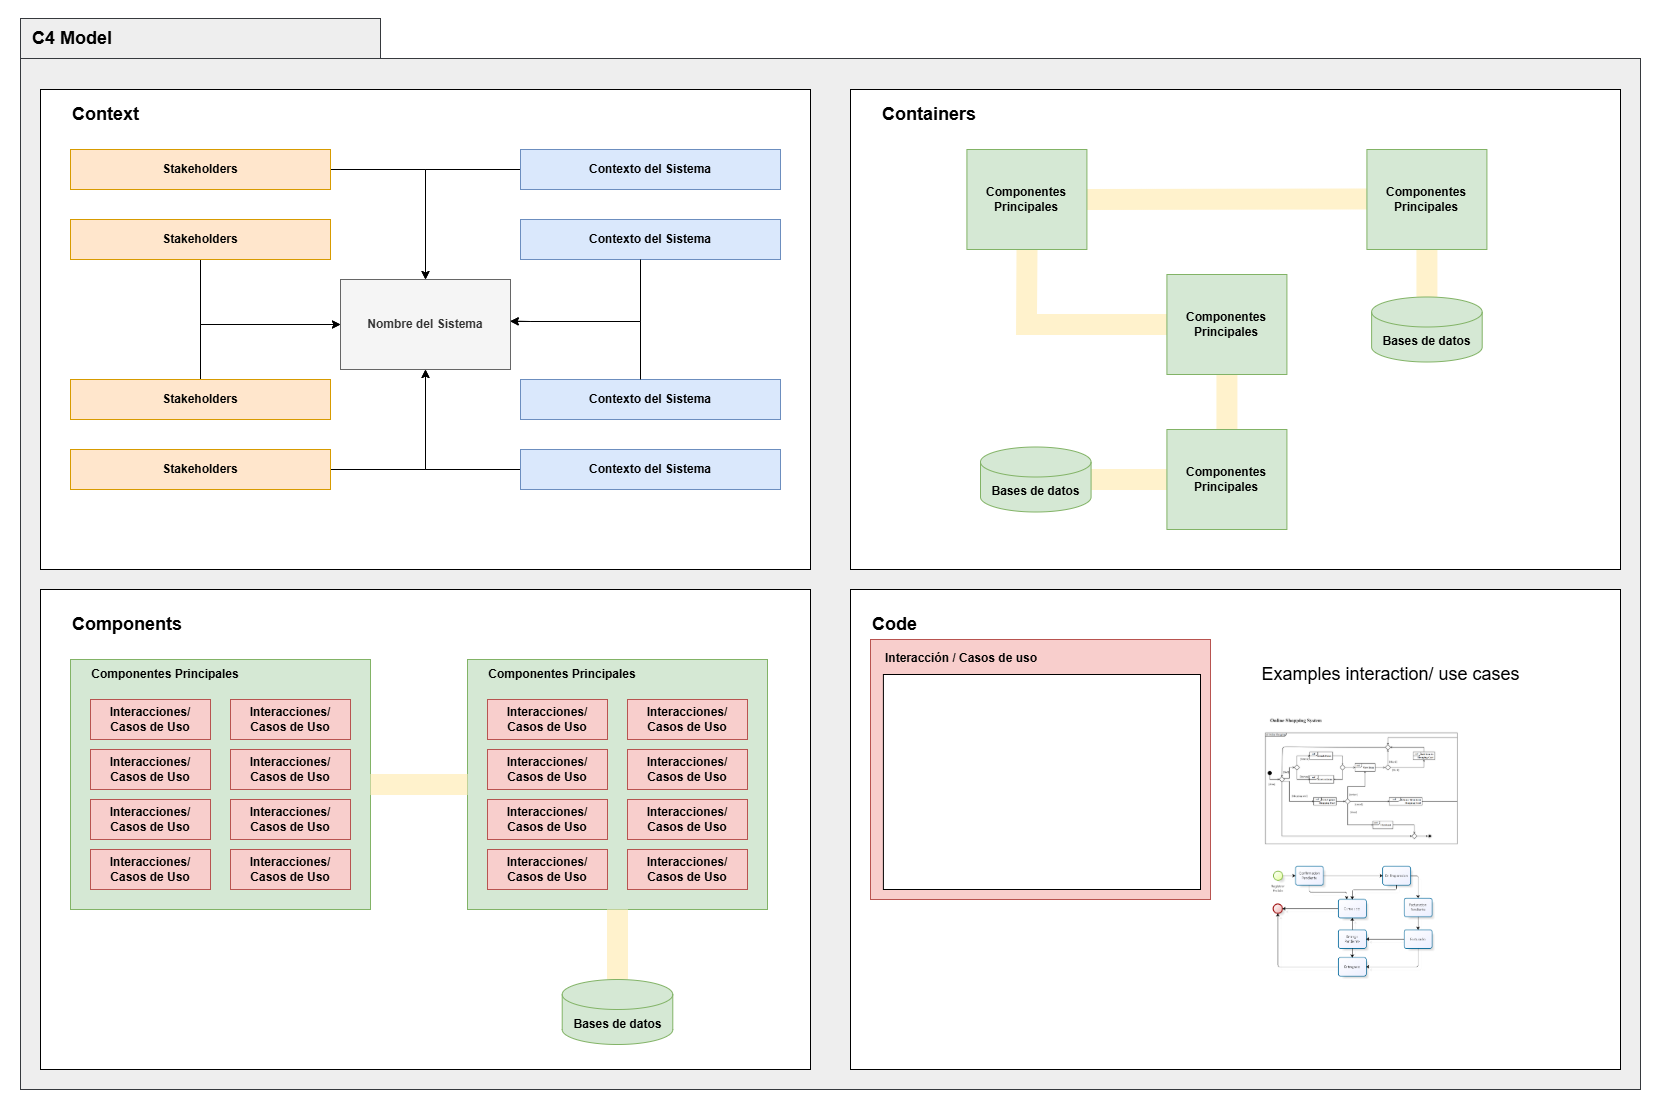Click the red end circle in the flowchart
The height and width of the screenshot is (1109, 1663).
point(1277,909)
